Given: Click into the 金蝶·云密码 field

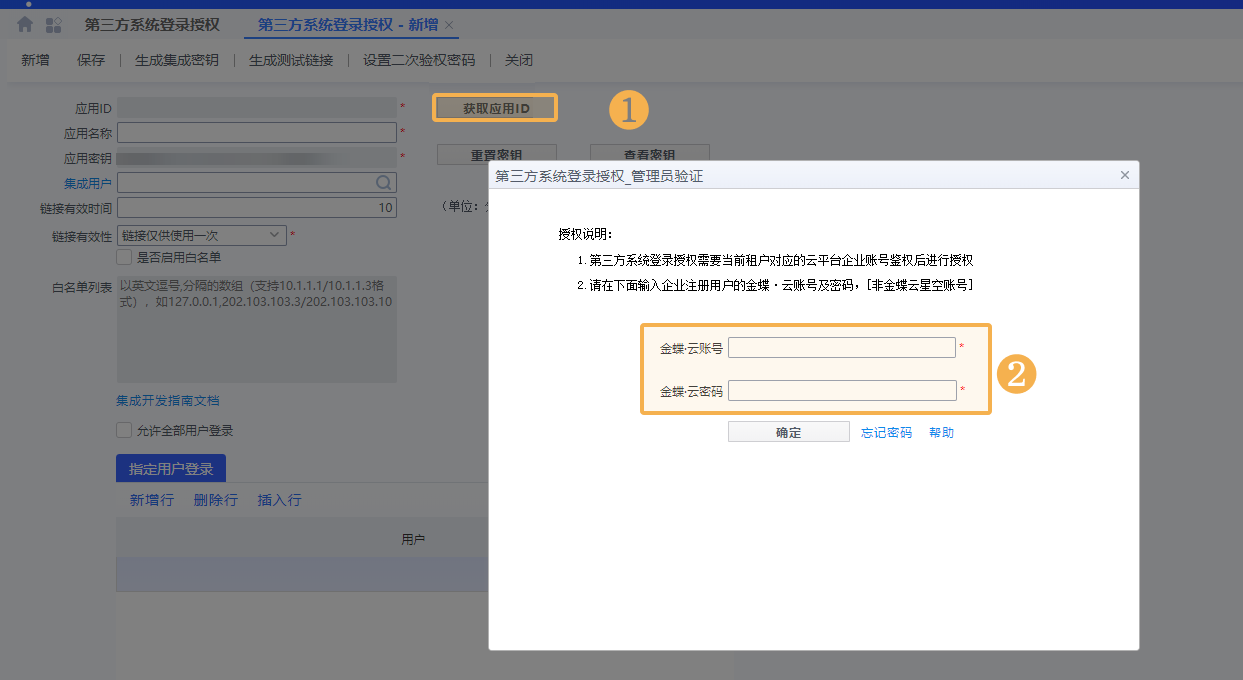Looking at the screenshot, I should [841, 391].
